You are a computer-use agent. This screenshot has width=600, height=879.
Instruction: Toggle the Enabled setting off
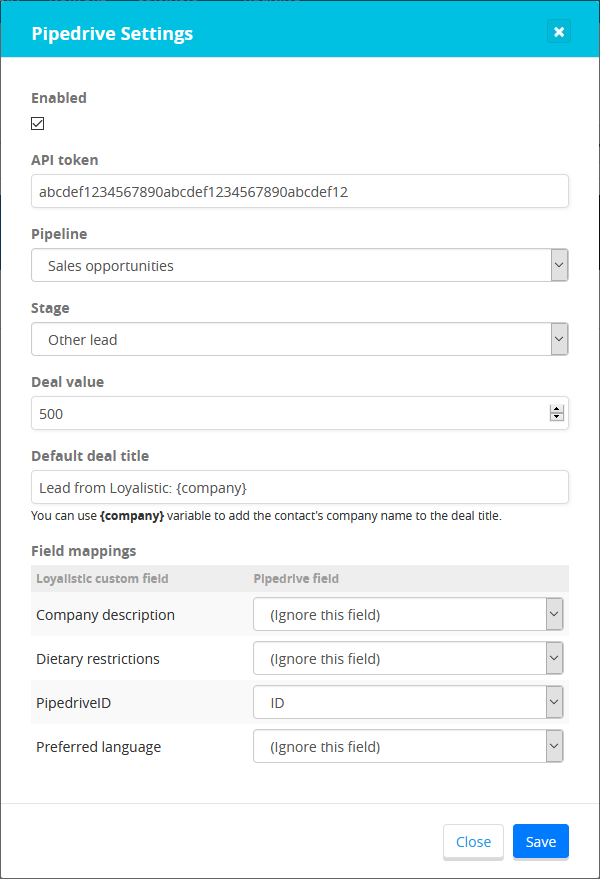point(37,123)
